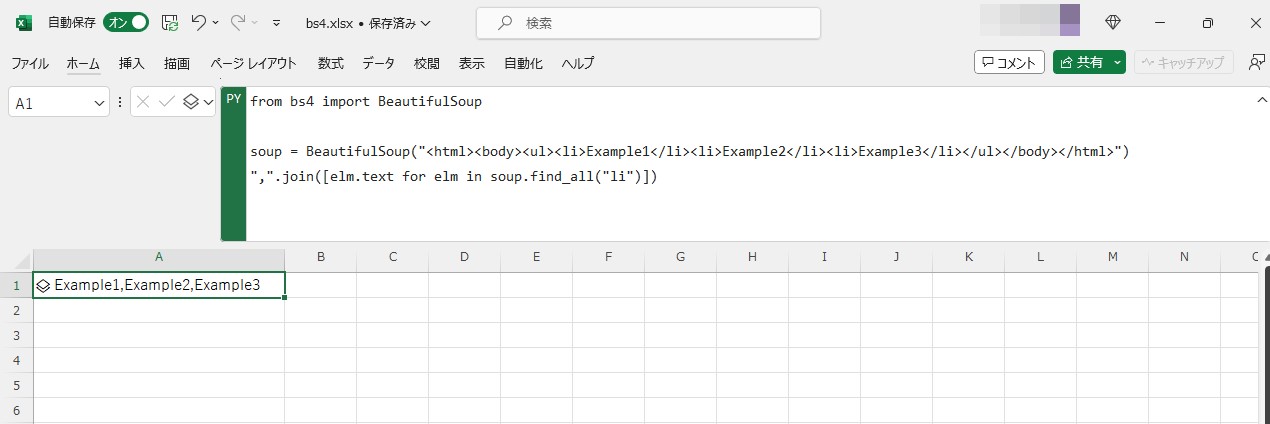Switch to the 数式 ribbon tab
The width and height of the screenshot is (1270, 424).
331,63
